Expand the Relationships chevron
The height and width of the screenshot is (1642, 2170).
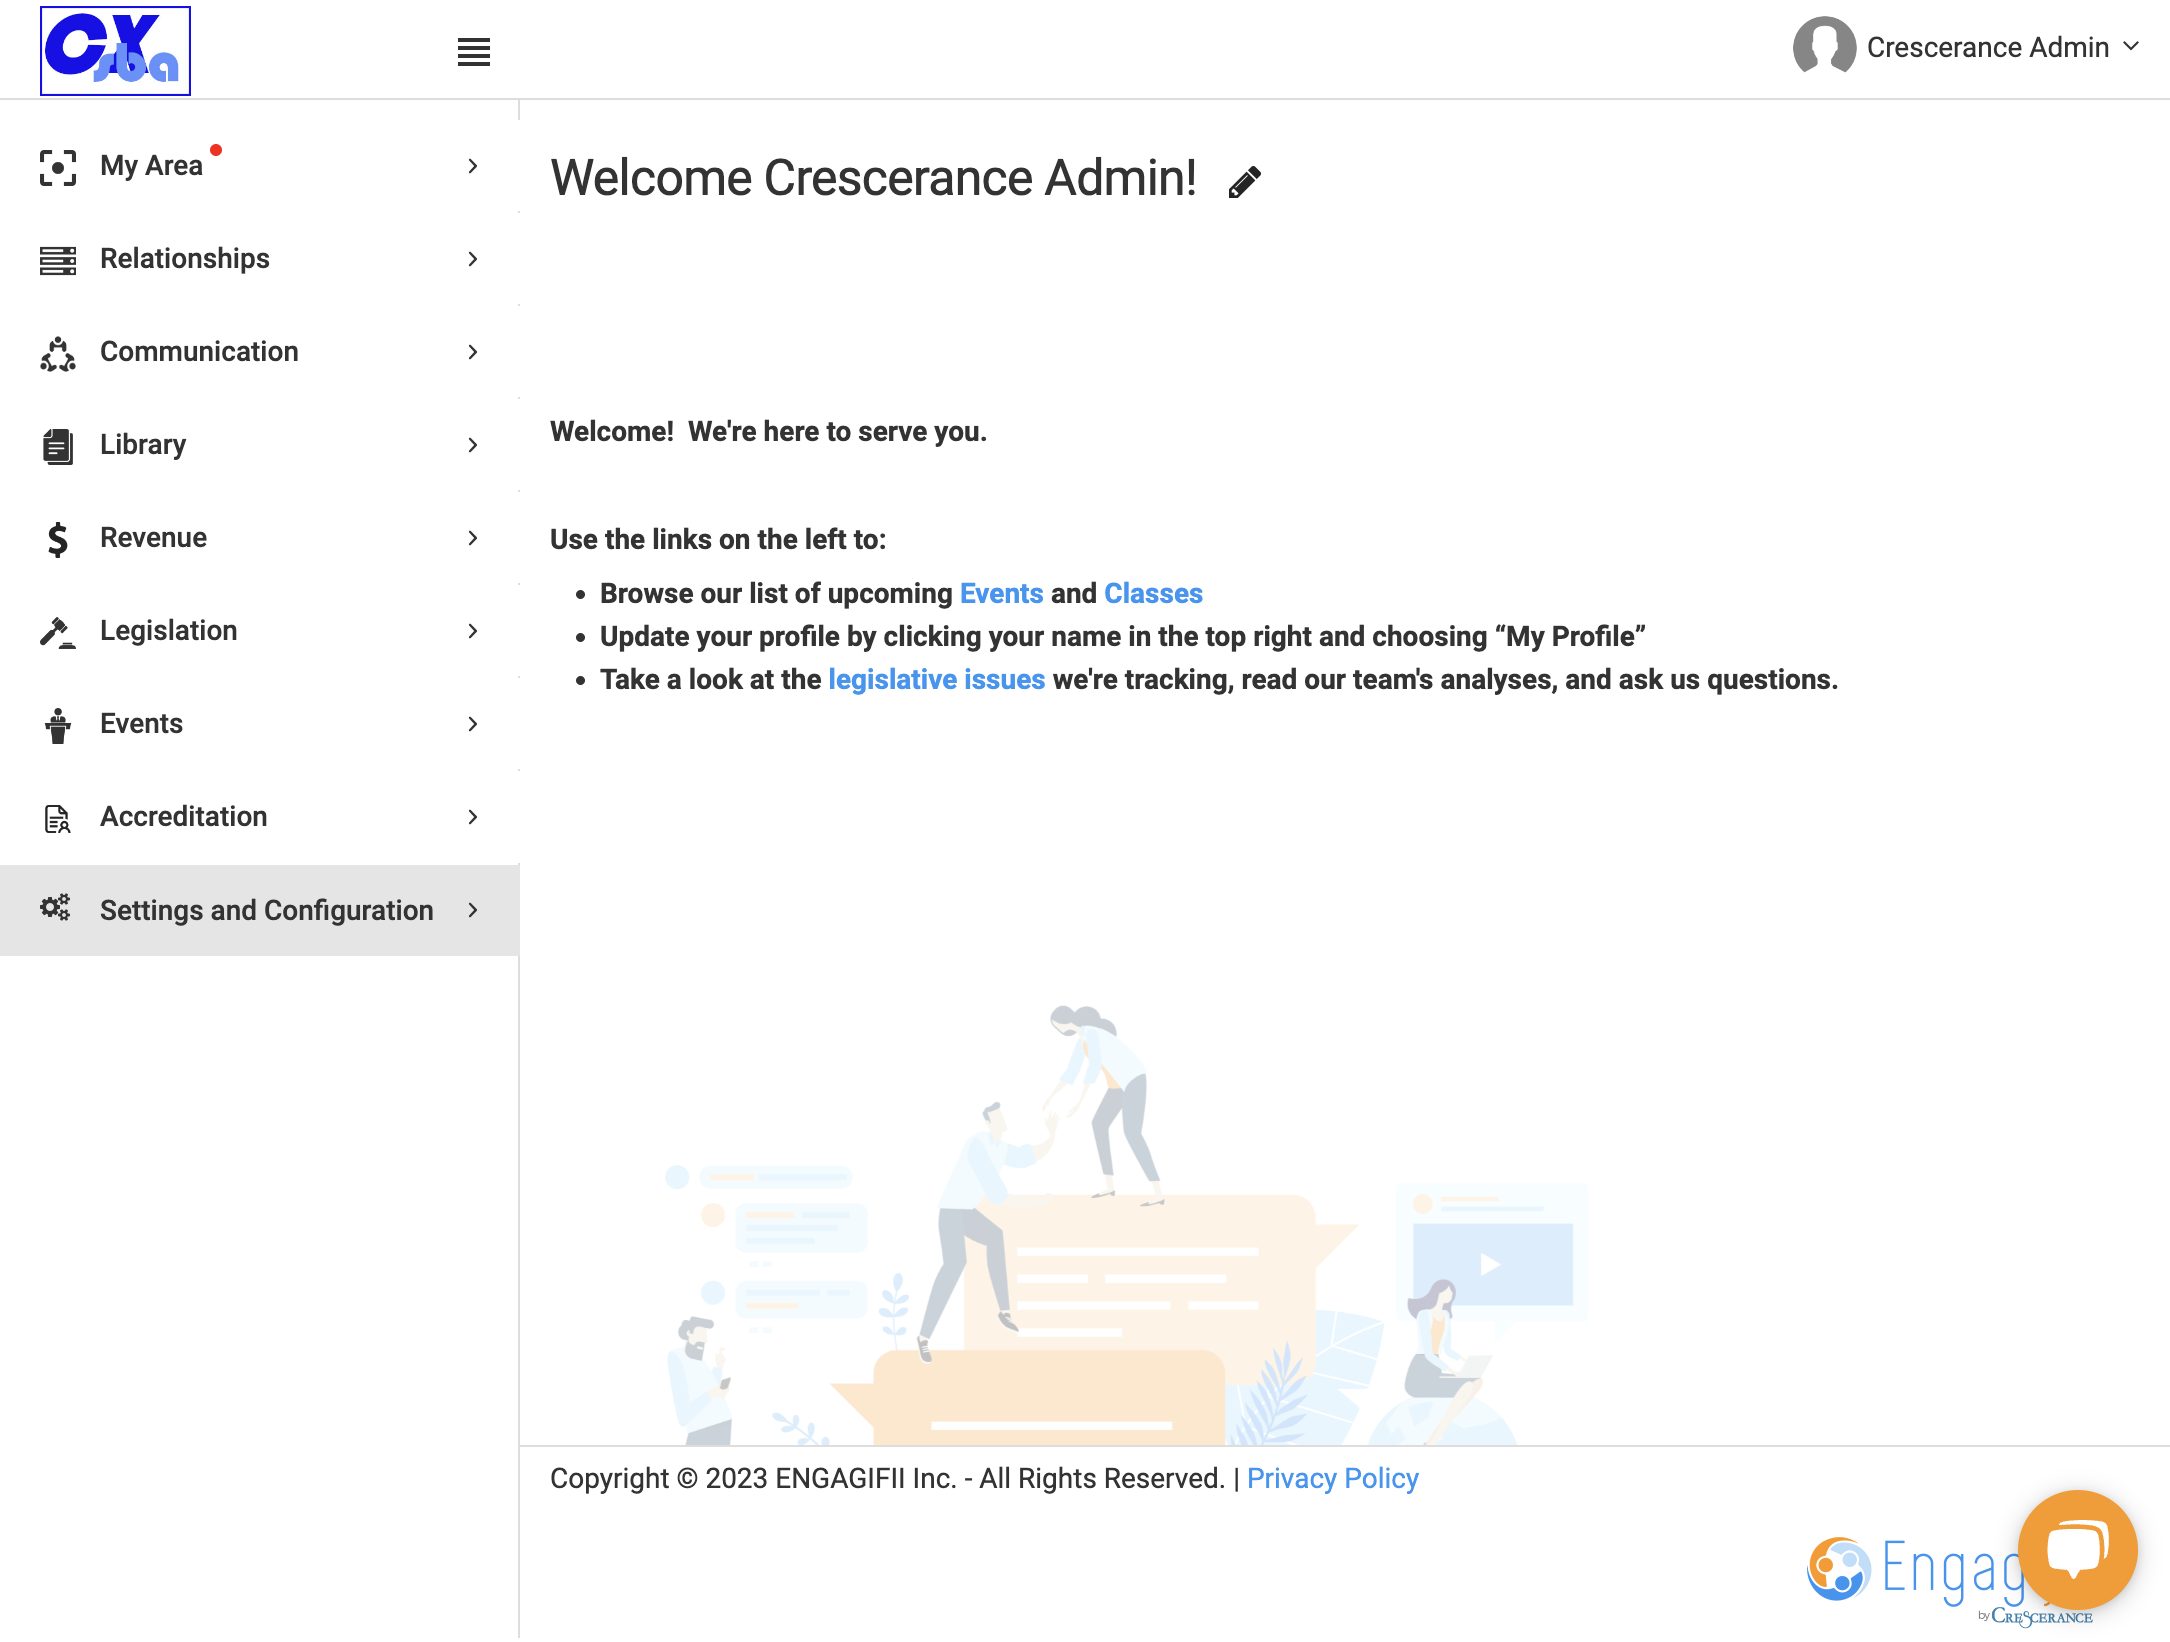click(x=473, y=259)
